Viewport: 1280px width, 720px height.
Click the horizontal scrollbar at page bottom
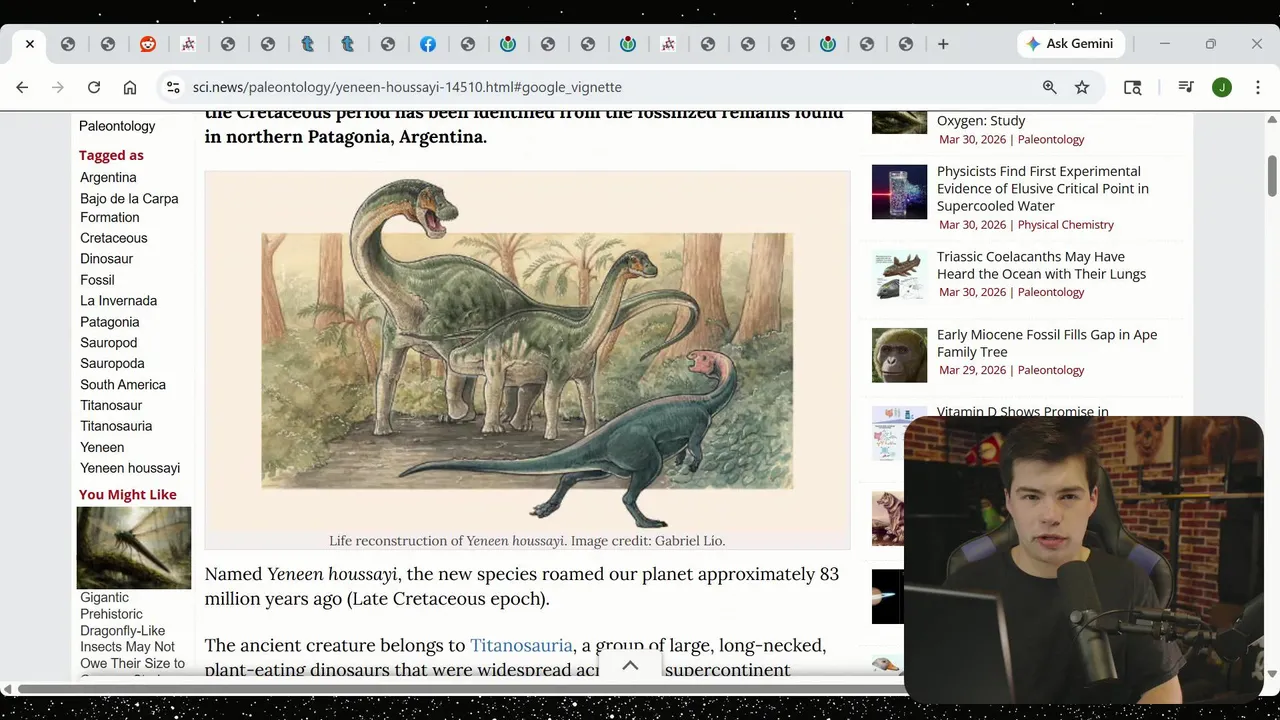(x=460, y=689)
